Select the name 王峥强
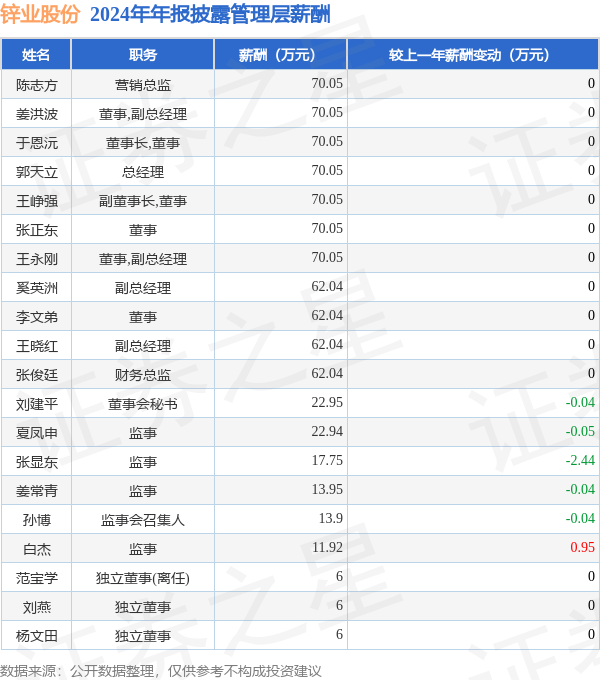600x680 pixels. tap(37, 201)
